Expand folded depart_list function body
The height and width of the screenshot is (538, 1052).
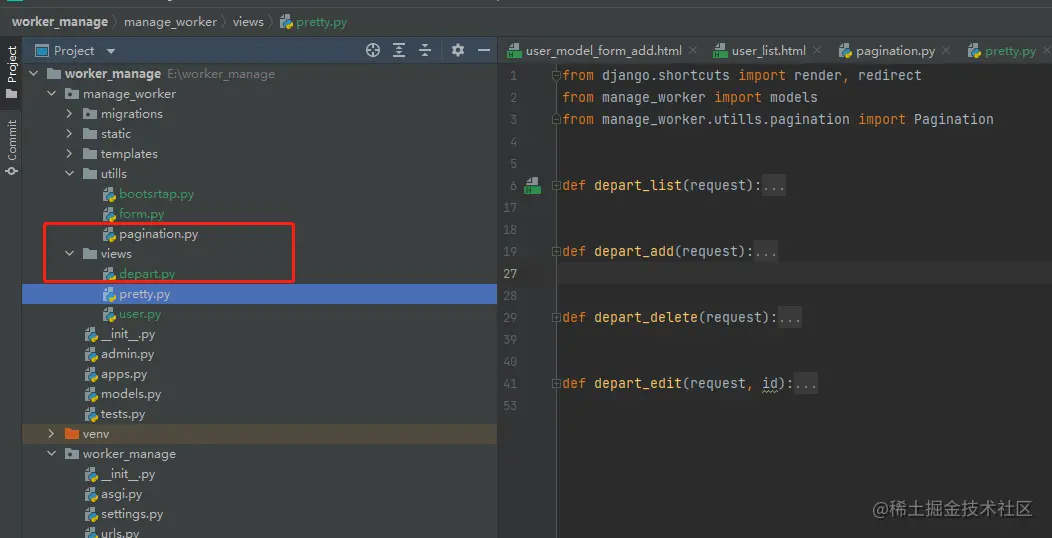[774, 185]
